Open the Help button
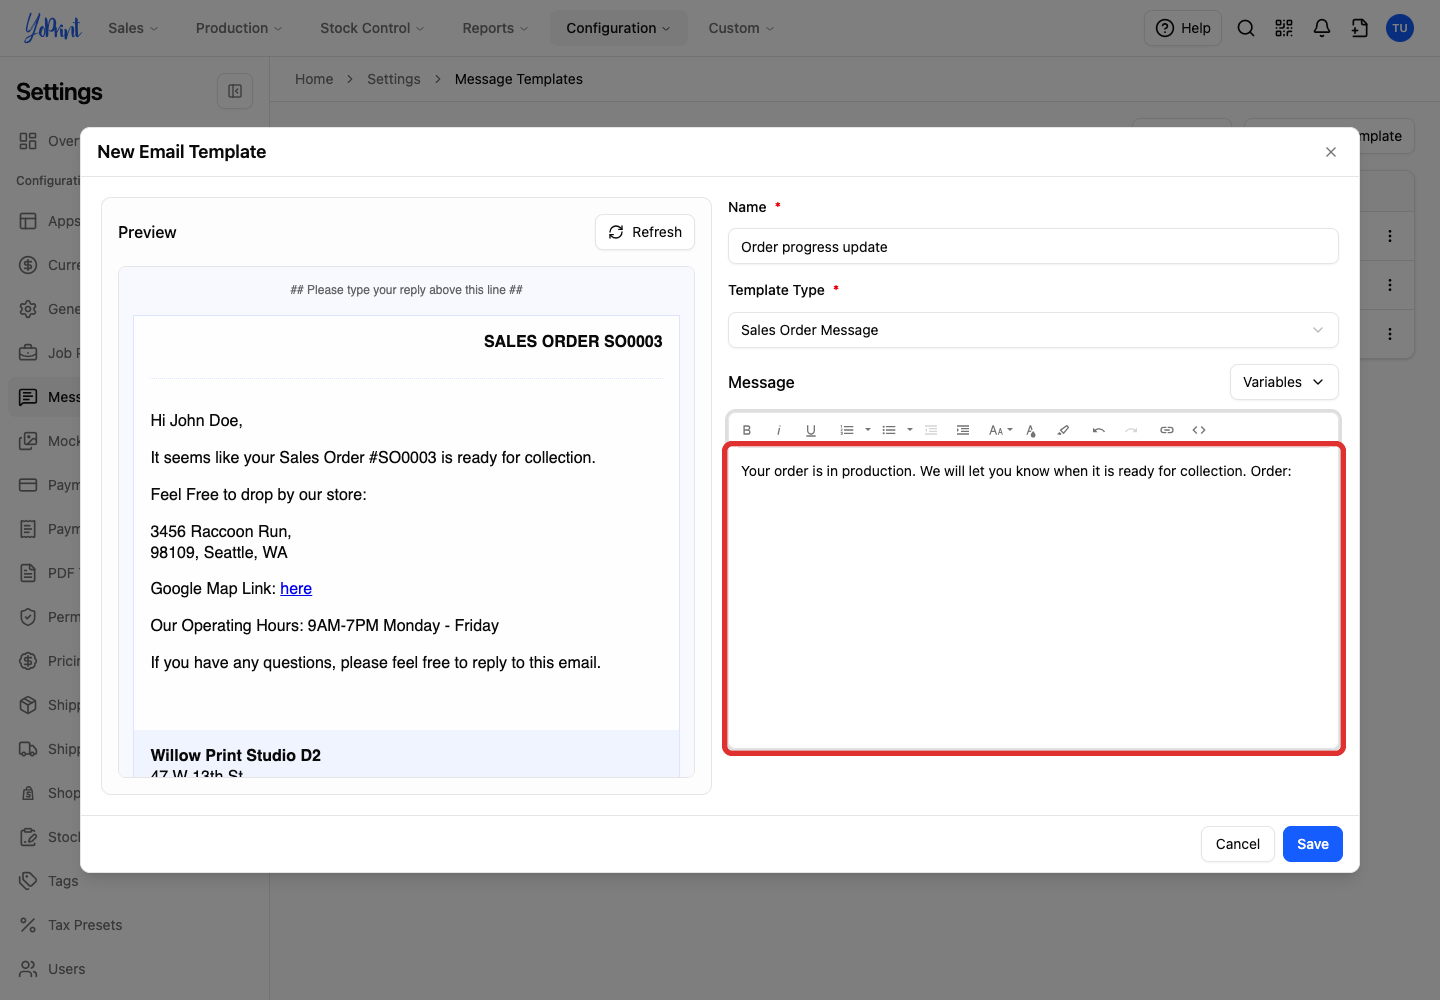The width and height of the screenshot is (1440, 1000). pos(1183,28)
